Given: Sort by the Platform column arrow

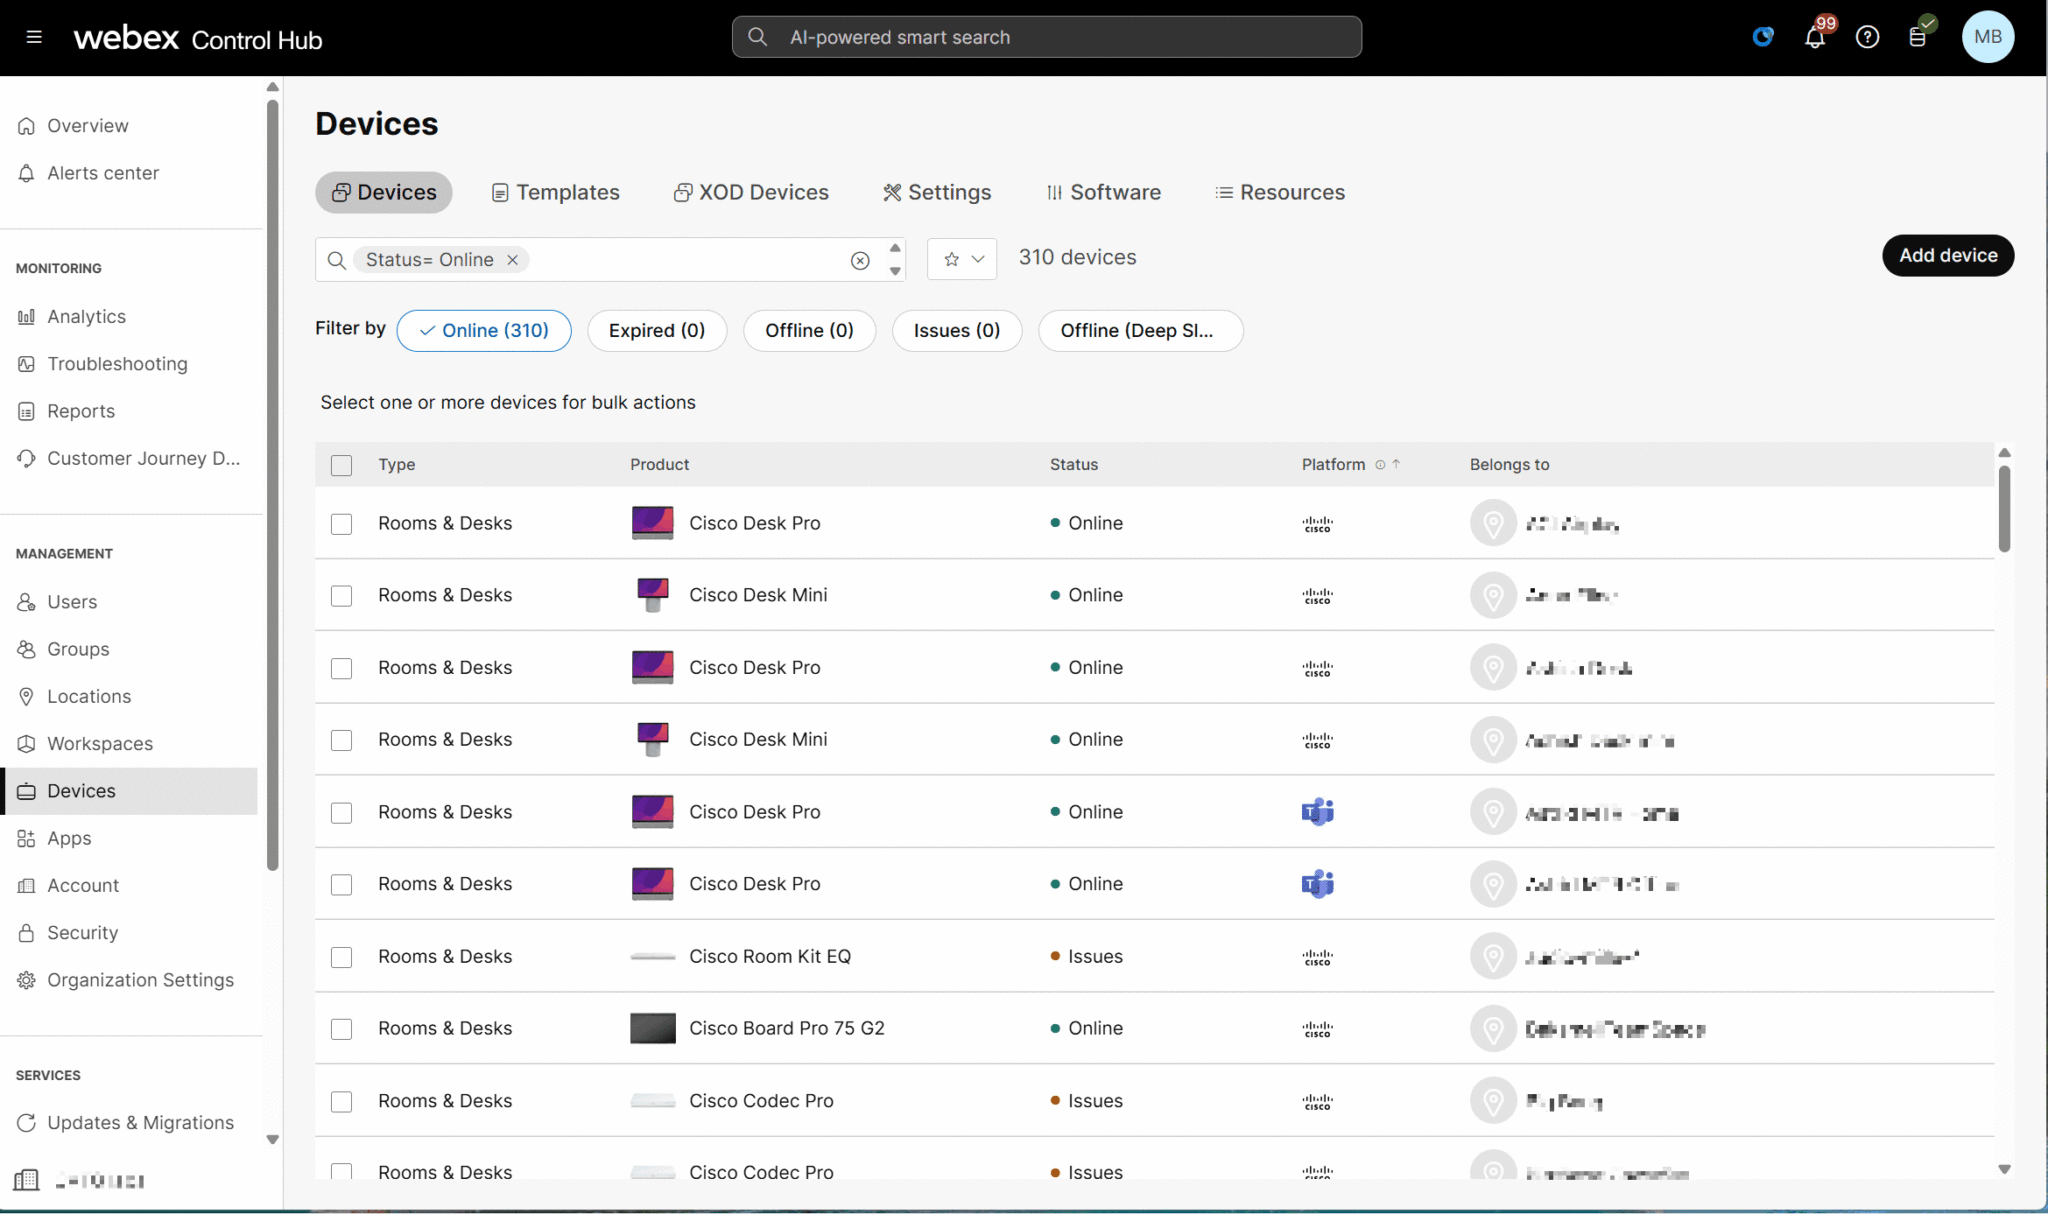Looking at the screenshot, I should (x=1398, y=464).
